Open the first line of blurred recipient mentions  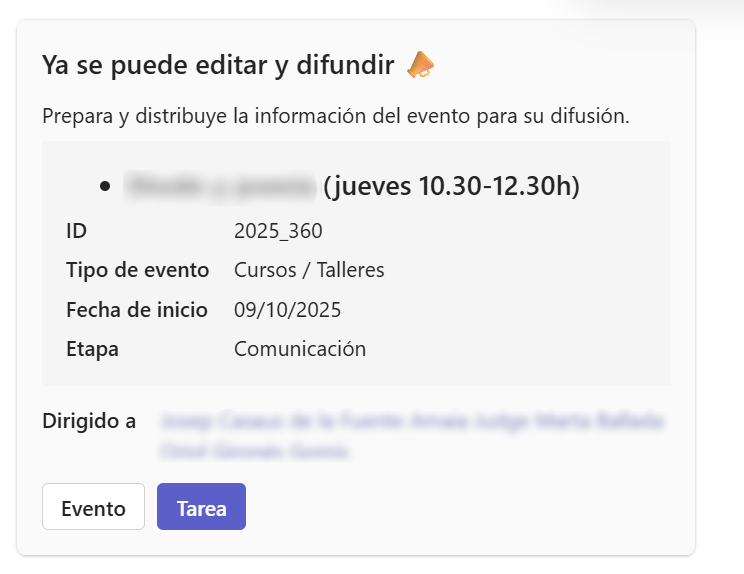pyautogui.click(x=411, y=421)
